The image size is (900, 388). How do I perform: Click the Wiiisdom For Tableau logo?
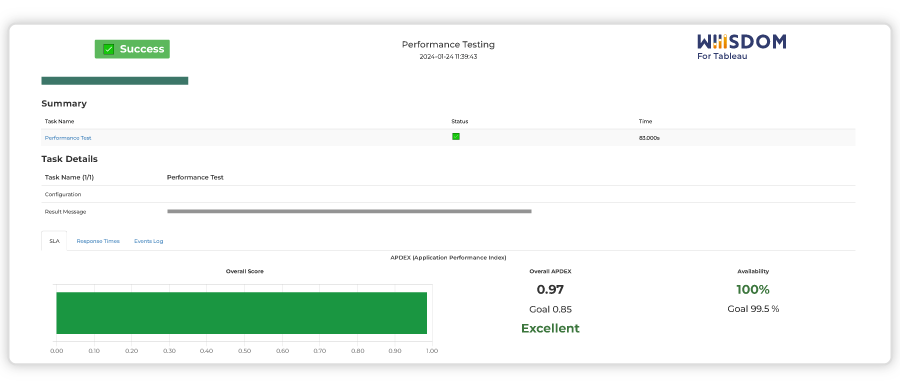pyautogui.click(x=742, y=47)
